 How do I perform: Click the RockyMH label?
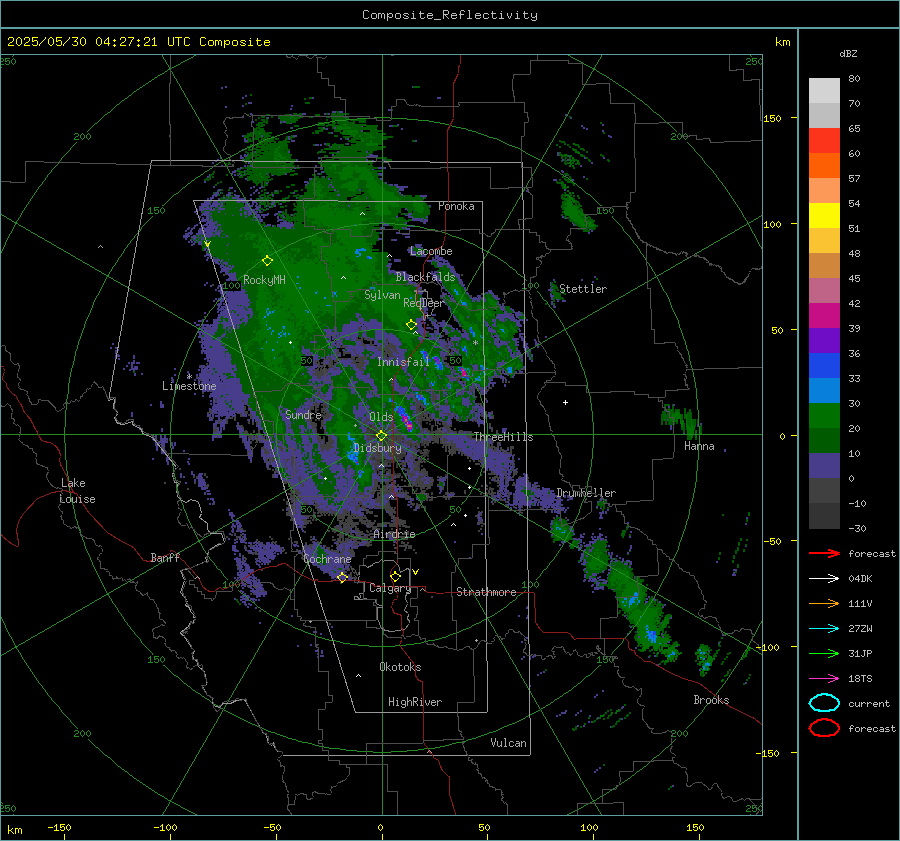[264, 280]
